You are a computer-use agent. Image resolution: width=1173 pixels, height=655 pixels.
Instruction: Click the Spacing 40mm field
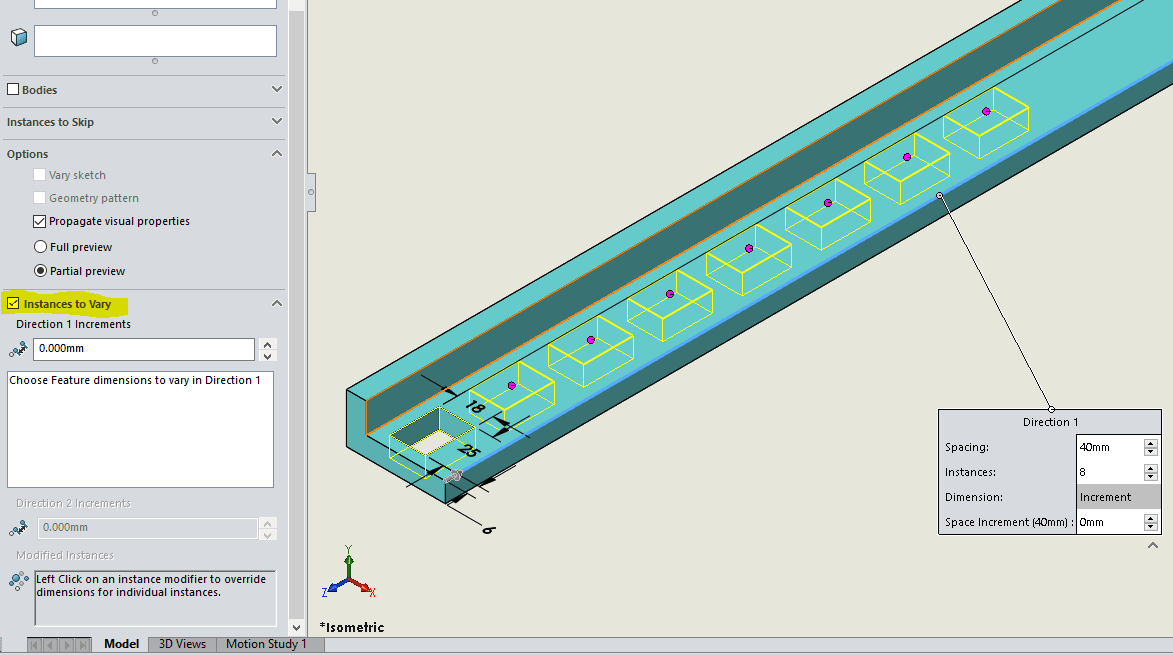click(1108, 447)
